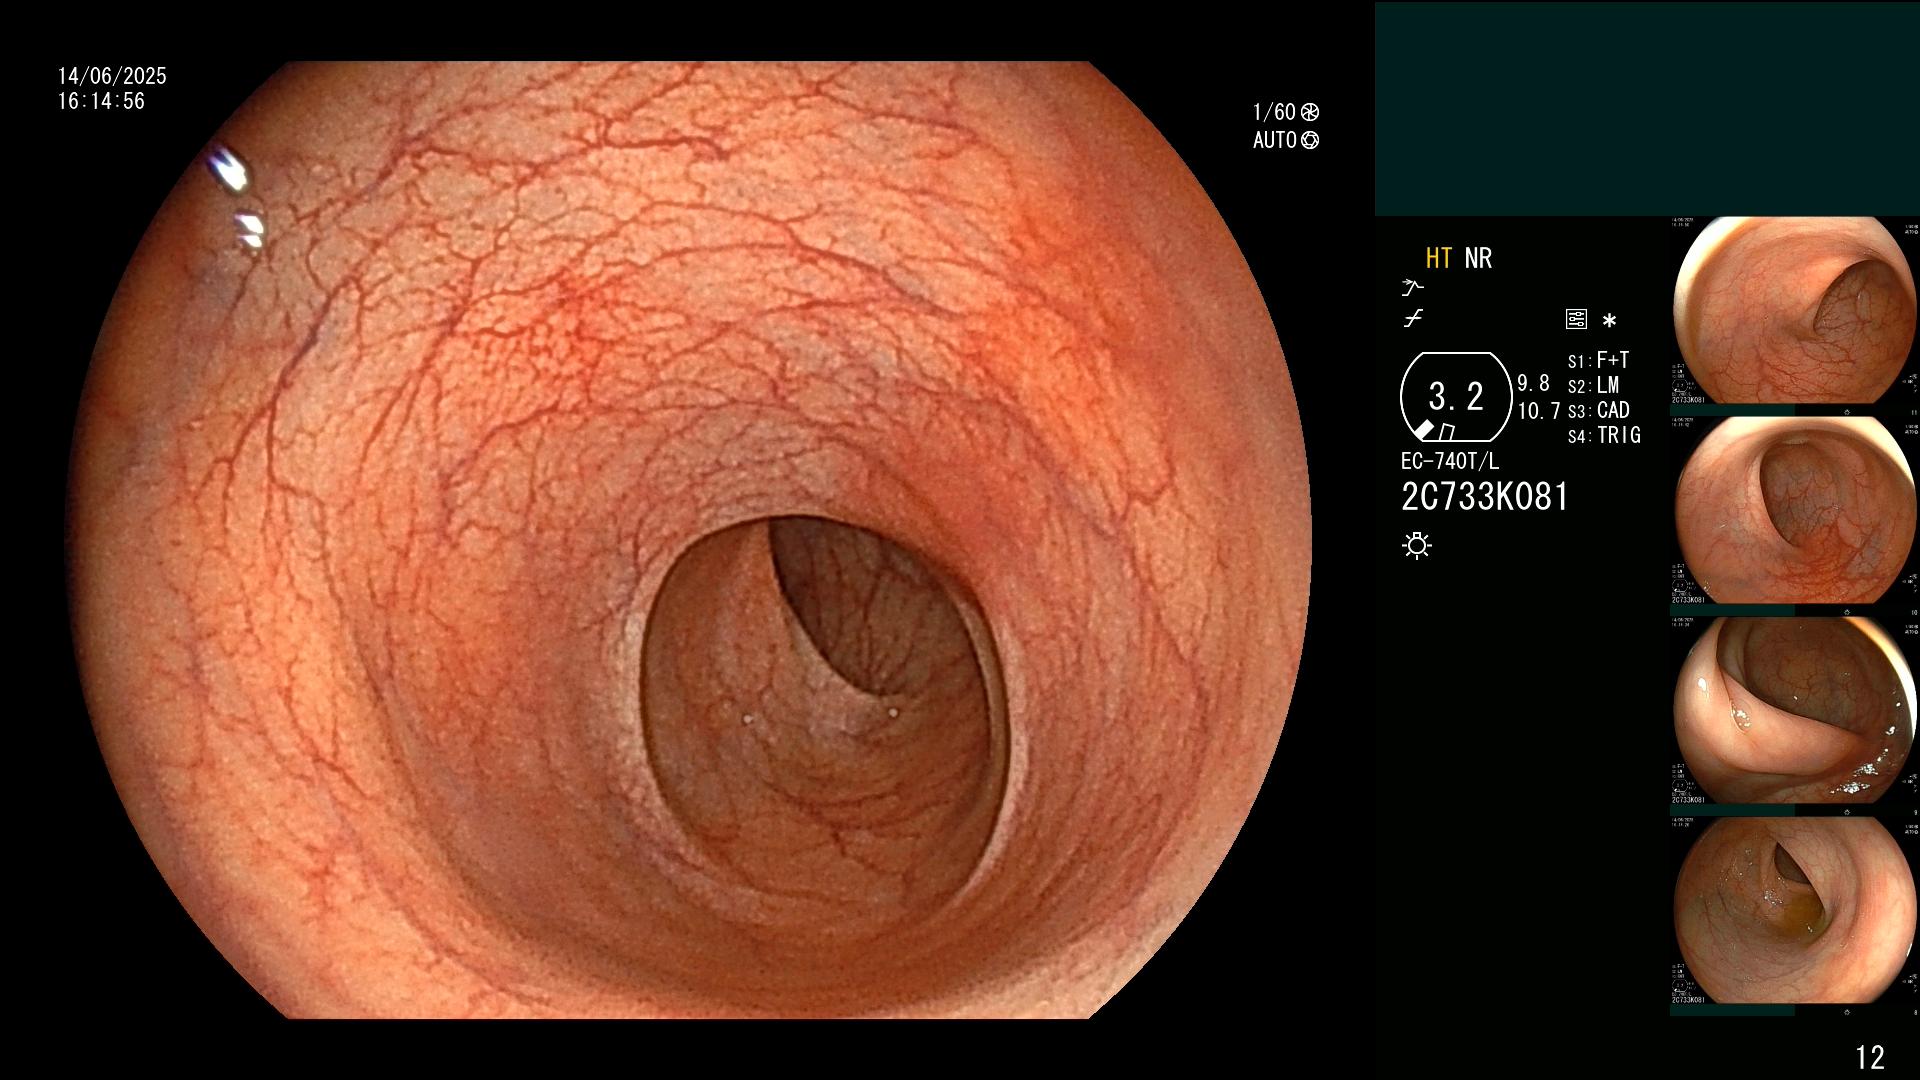Image resolution: width=1920 pixels, height=1080 pixels.
Task: Click the filled channel marker in scope diagram
Action: (x=1424, y=430)
